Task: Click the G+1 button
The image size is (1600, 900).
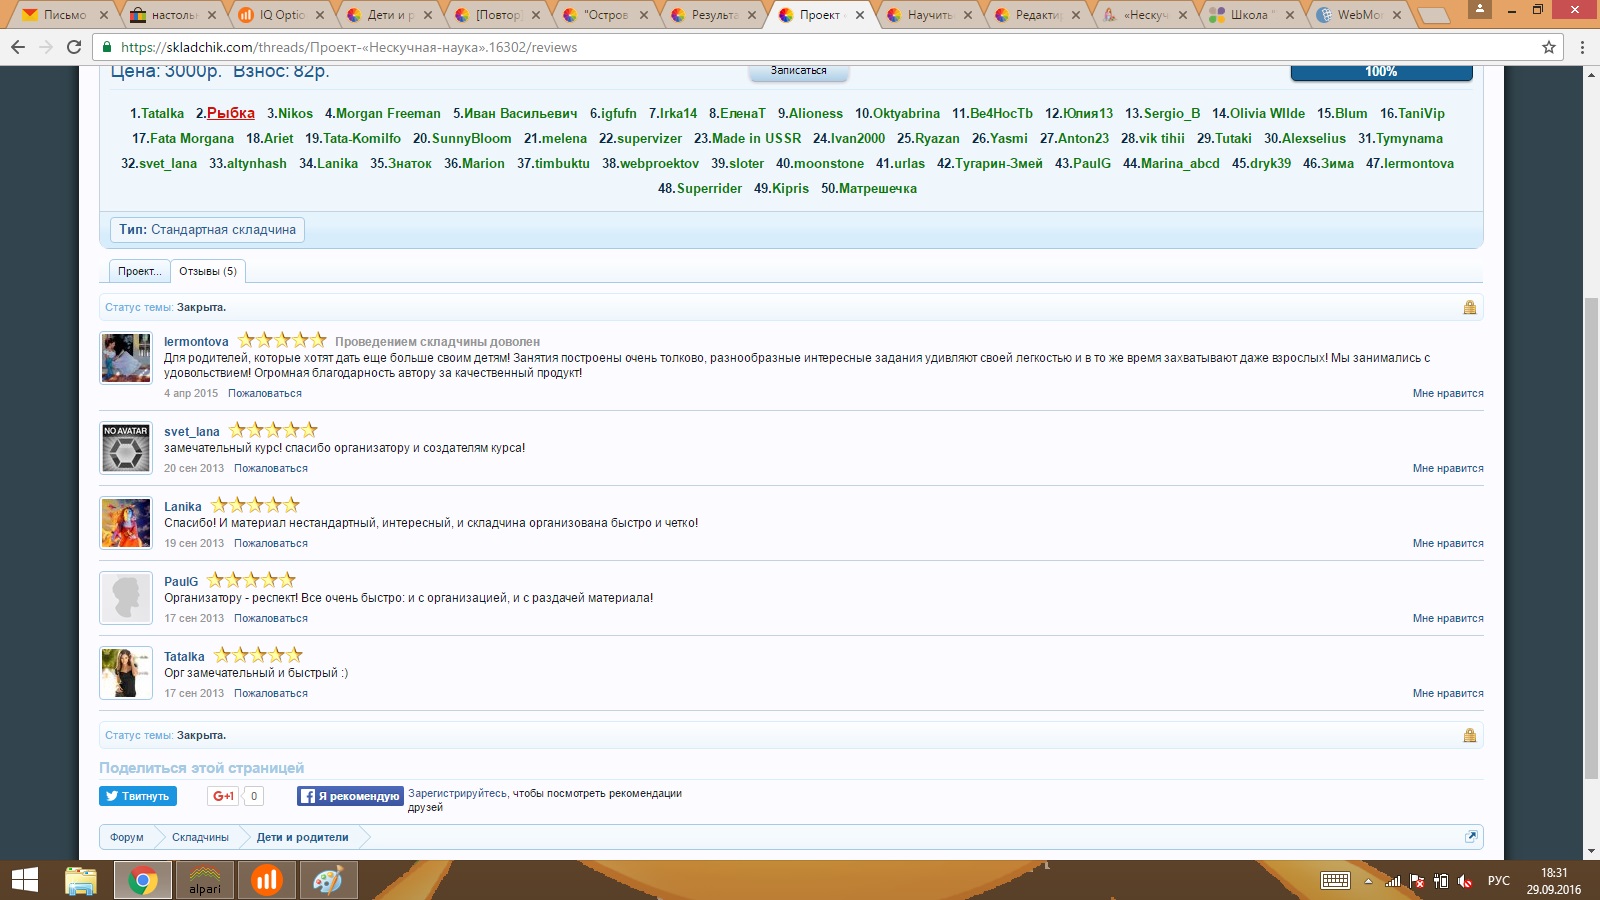Action: click(222, 796)
